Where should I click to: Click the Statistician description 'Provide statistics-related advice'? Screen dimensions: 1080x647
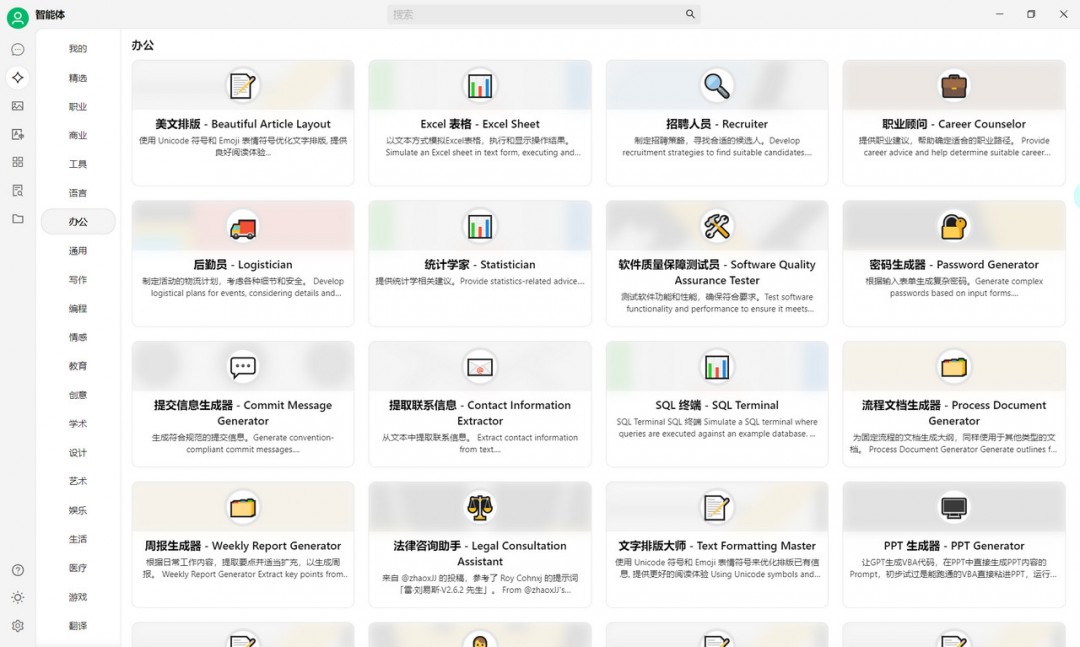(521, 281)
